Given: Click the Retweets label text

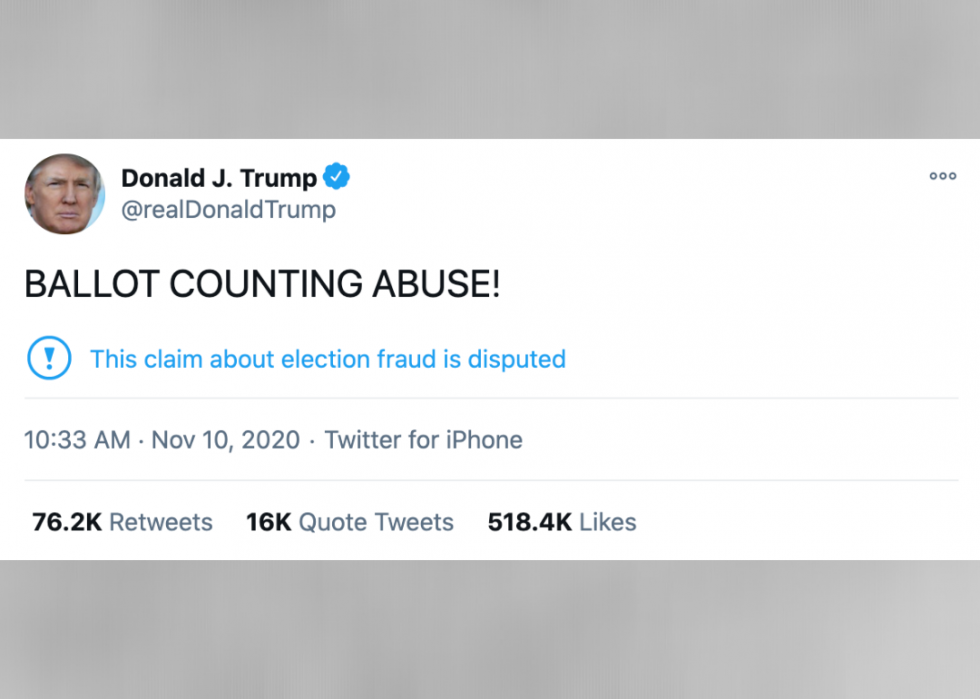Looking at the screenshot, I should click(x=161, y=522).
